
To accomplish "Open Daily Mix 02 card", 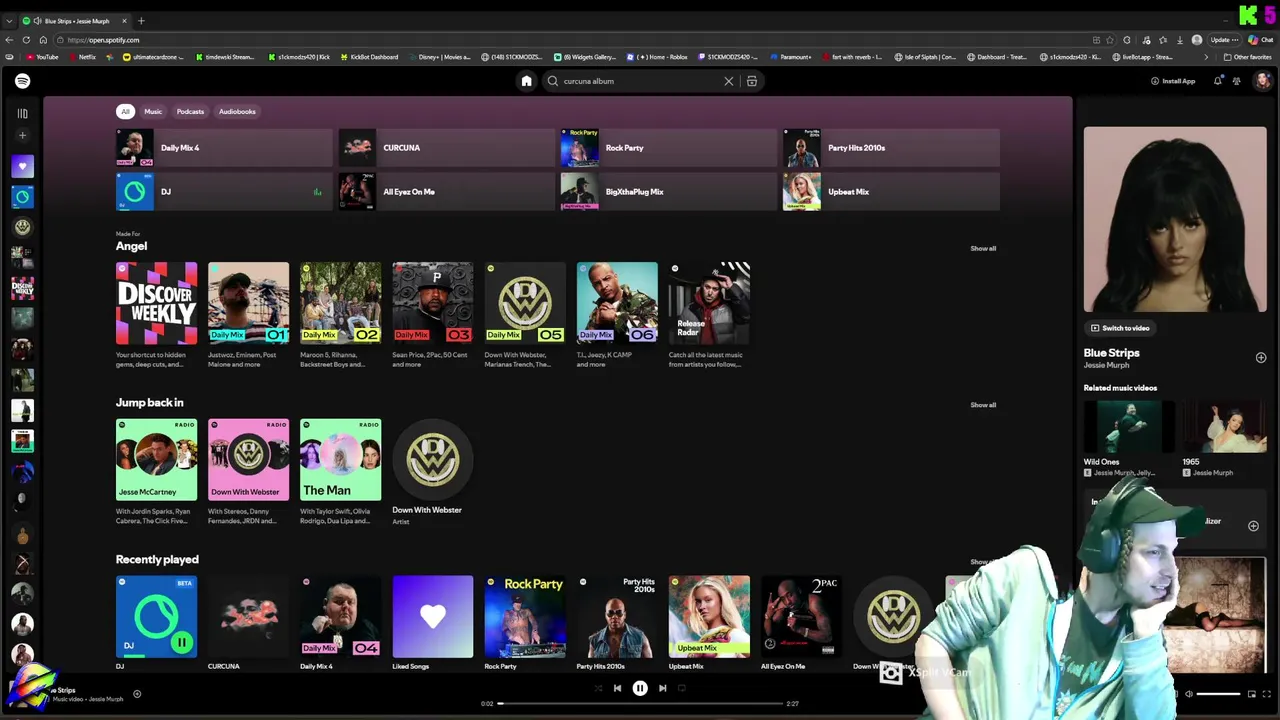I will [340, 316].
